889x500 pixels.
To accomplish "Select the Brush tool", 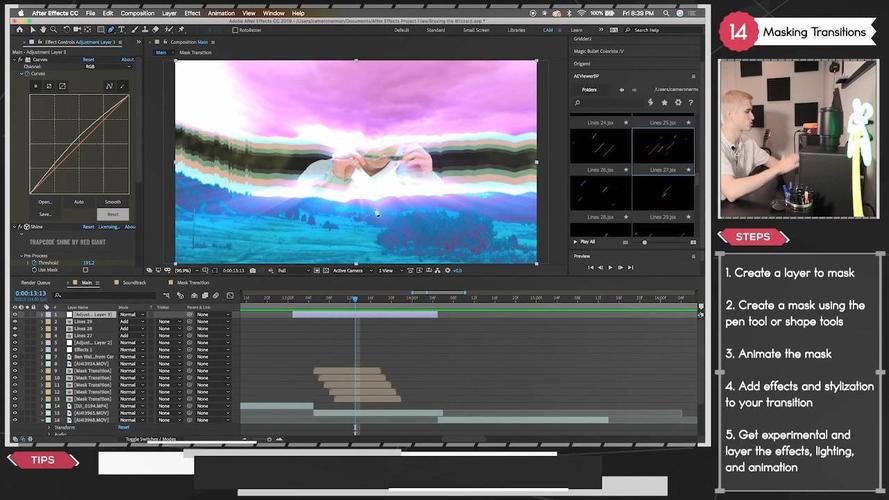I will pyautogui.click(x=134, y=29).
